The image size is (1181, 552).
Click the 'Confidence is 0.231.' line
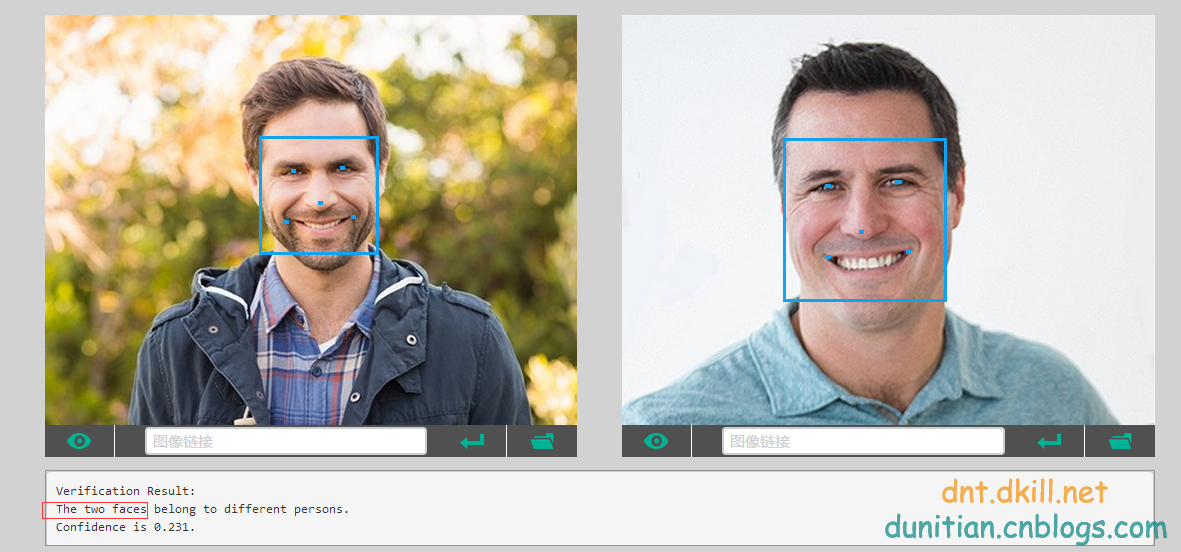[126, 527]
